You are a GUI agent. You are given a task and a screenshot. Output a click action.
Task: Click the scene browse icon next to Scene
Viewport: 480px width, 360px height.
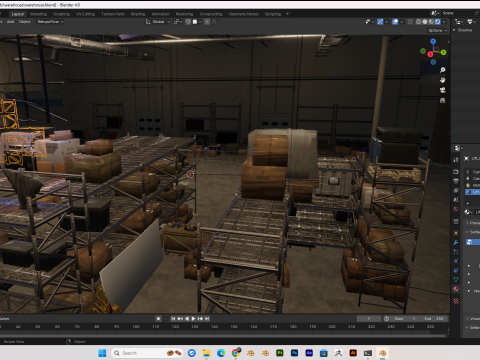pos(435,13)
